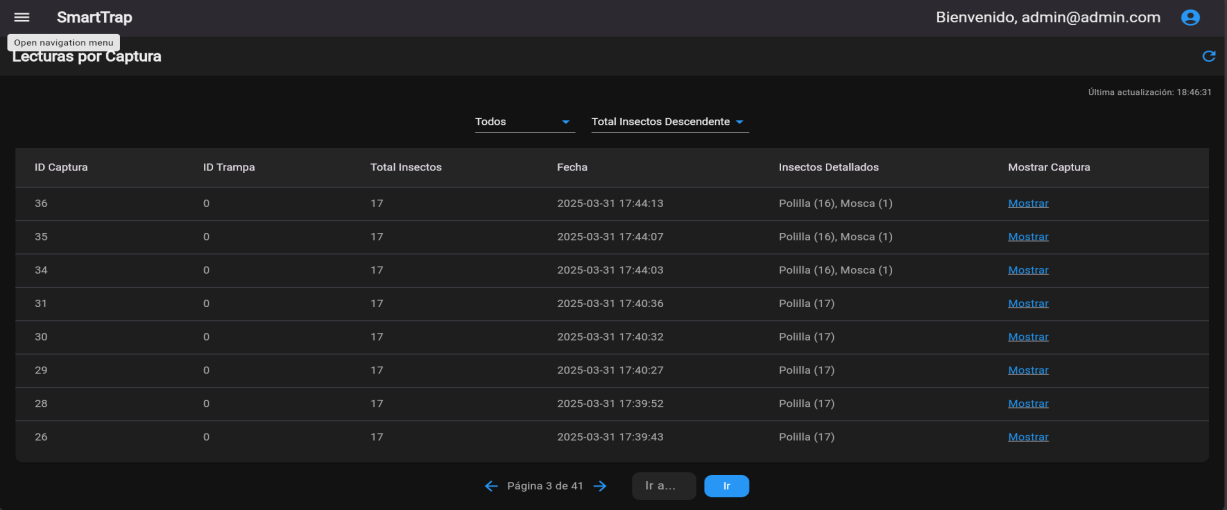Click Mostrar link for capture 31

click(x=1028, y=303)
